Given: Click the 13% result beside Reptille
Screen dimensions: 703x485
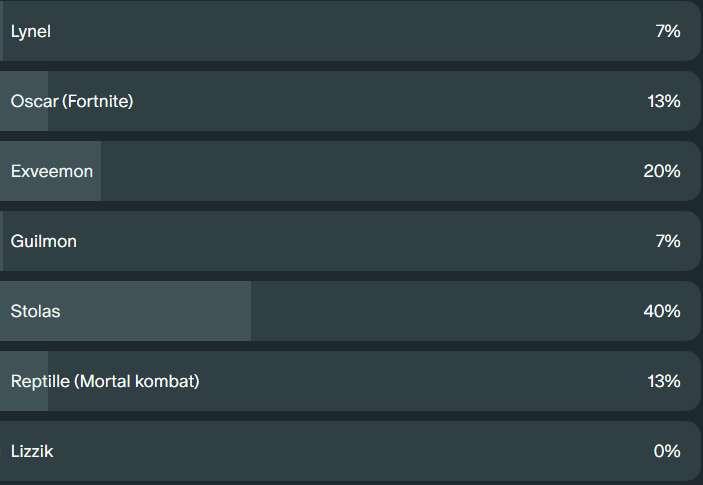Looking at the screenshot, I should pos(664,381).
